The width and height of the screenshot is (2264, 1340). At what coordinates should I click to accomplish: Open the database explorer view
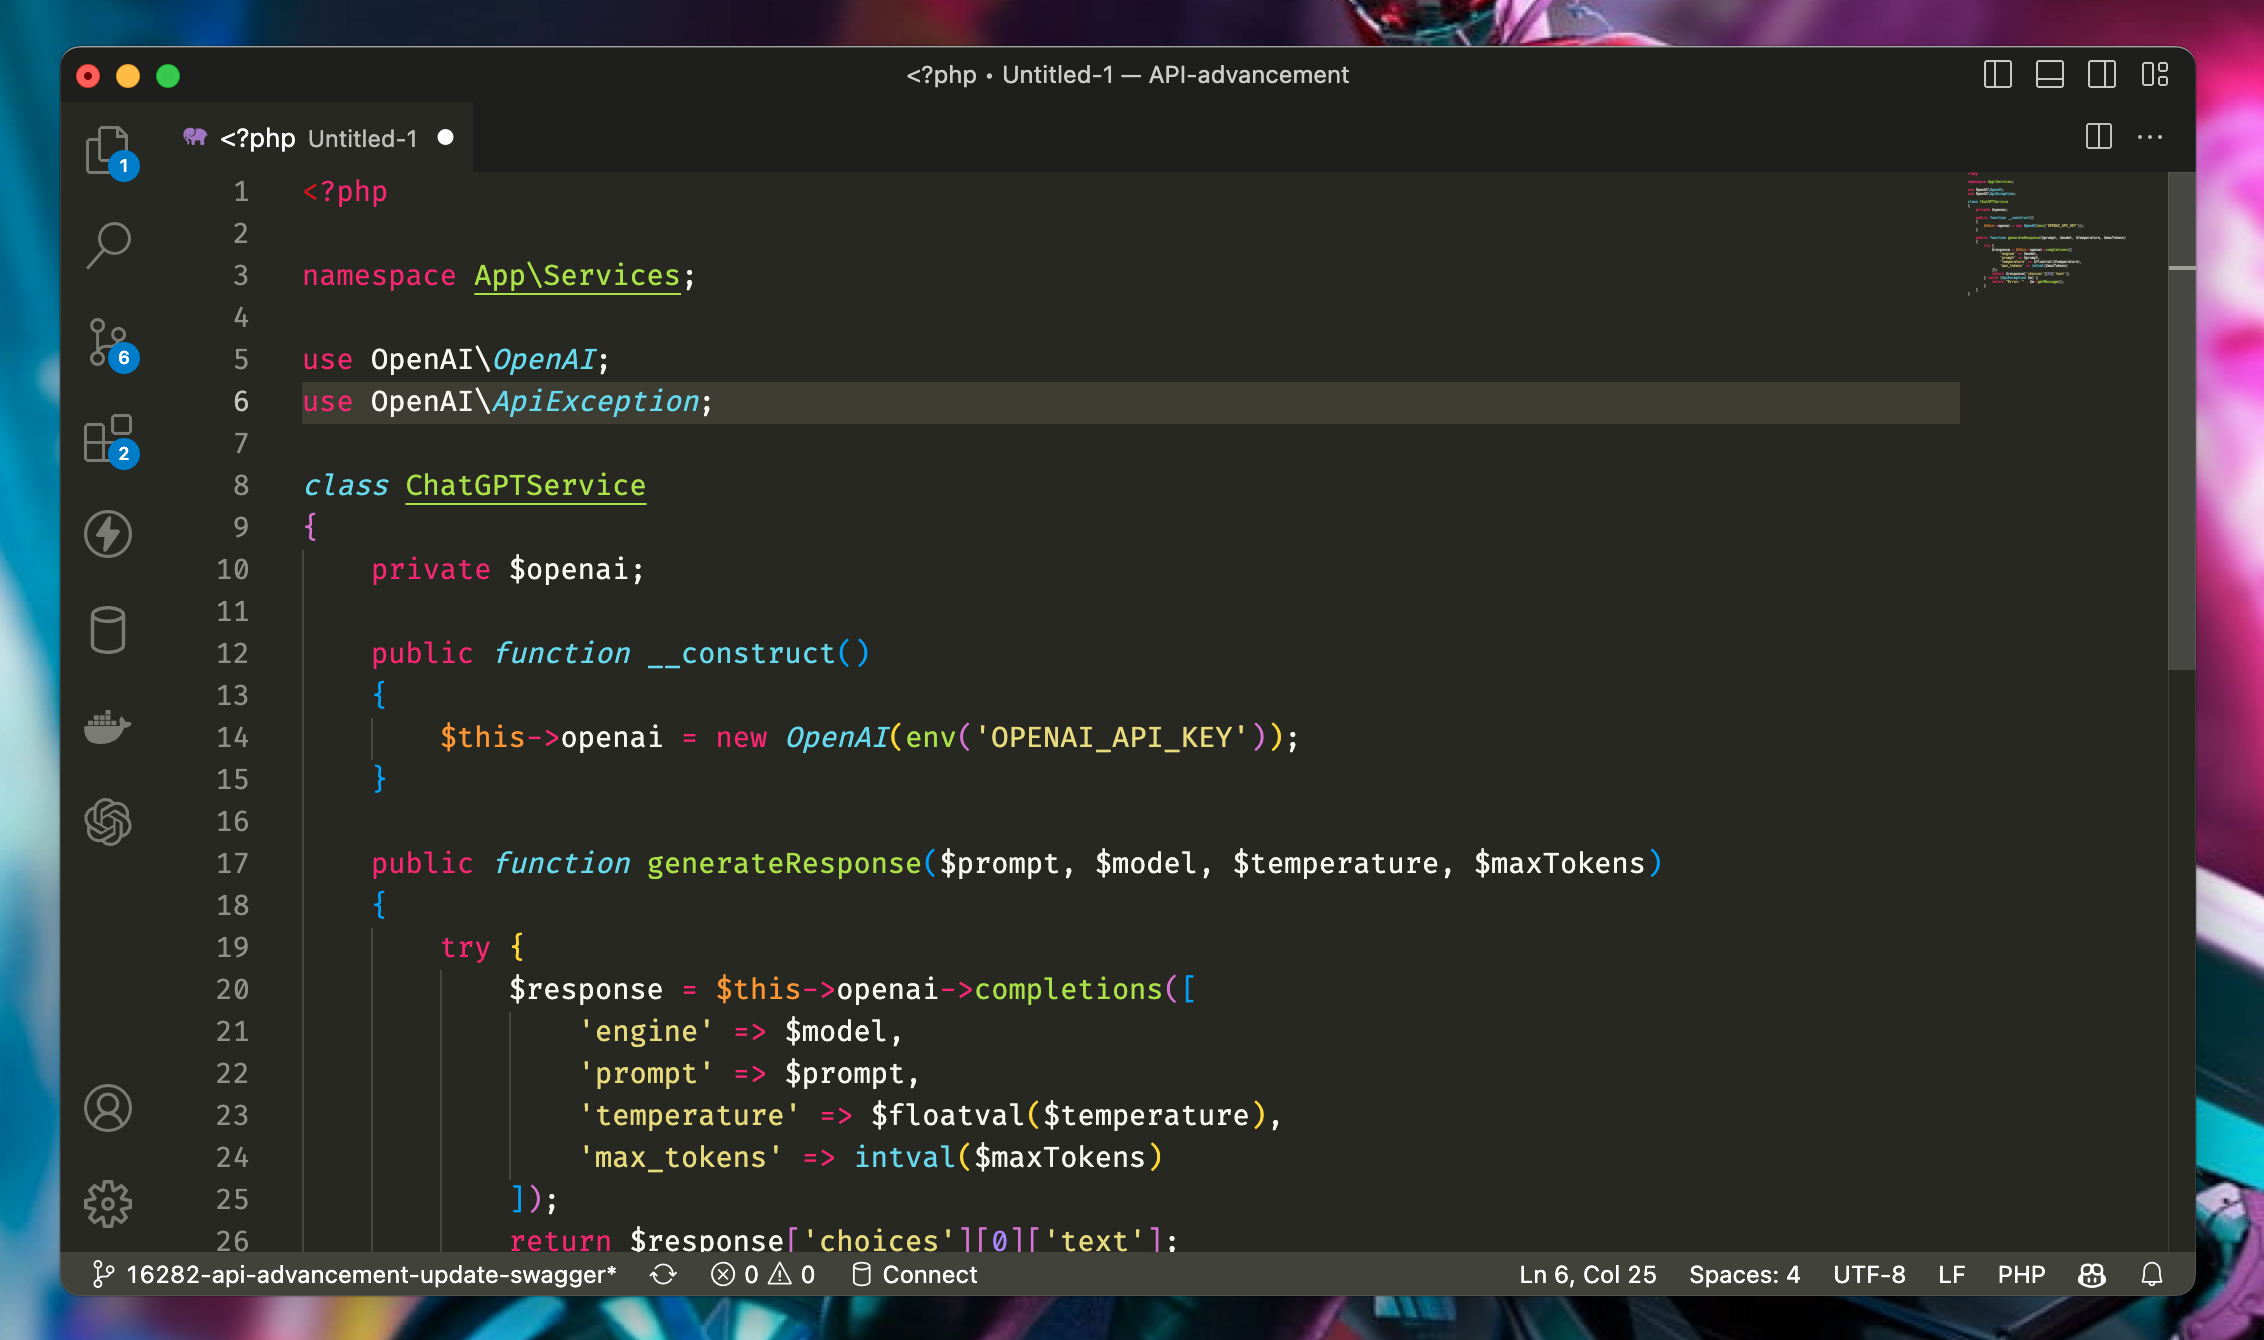(x=107, y=630)
